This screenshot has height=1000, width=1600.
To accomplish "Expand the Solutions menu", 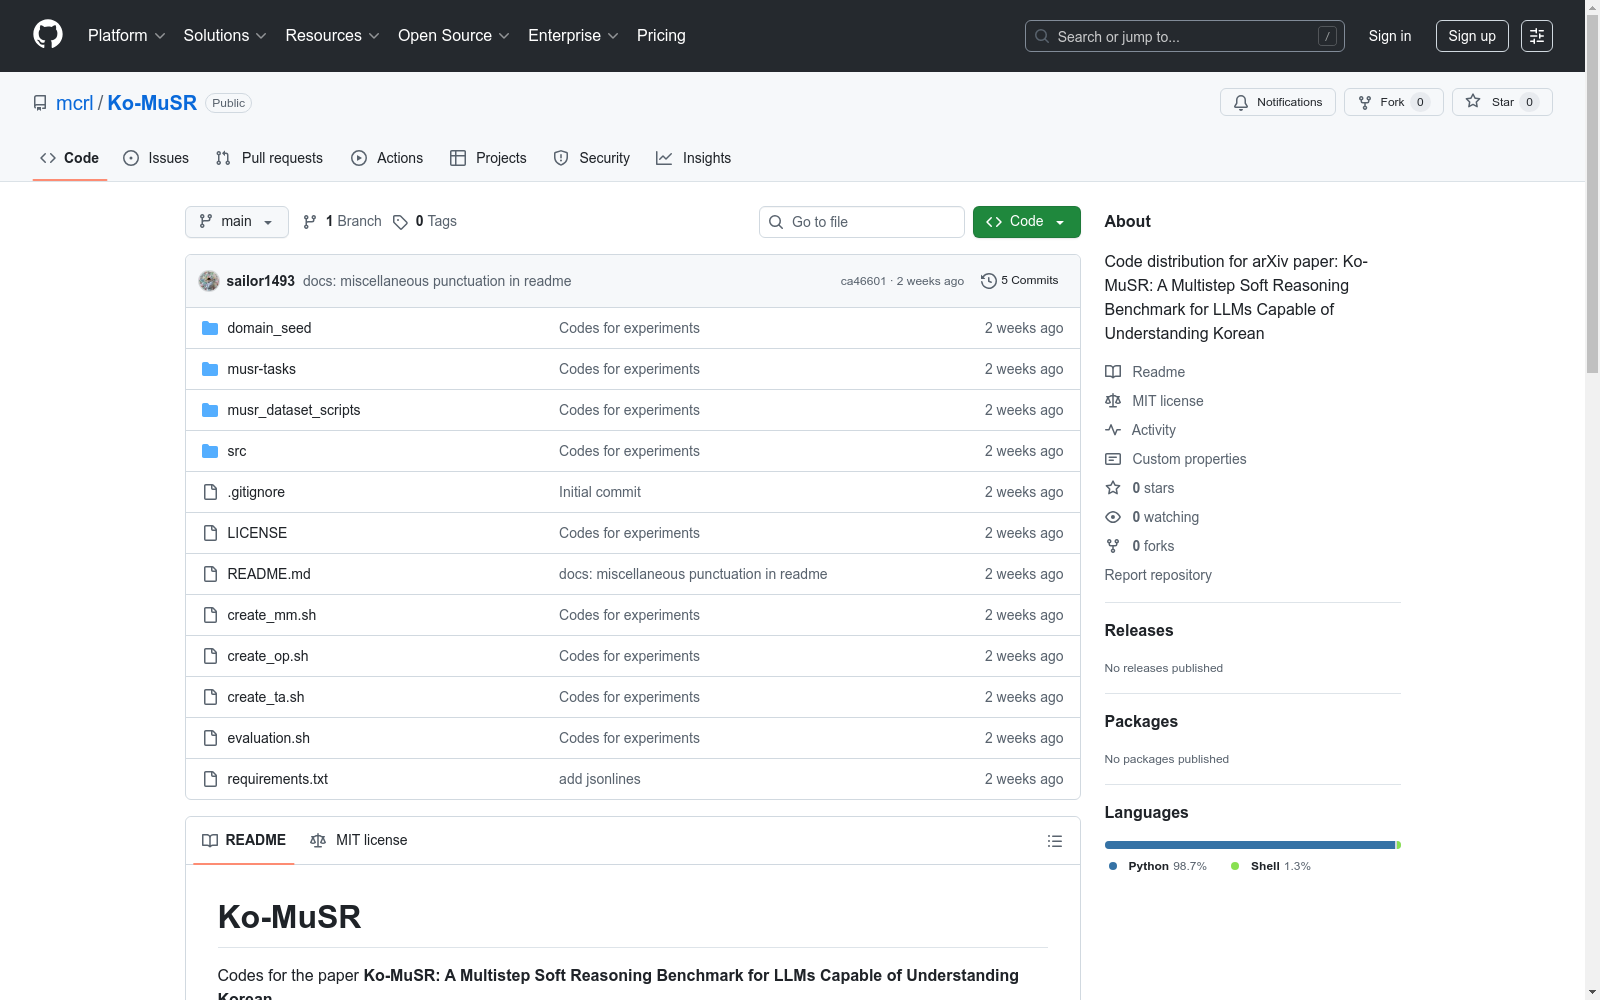I will tap(225, 36).
